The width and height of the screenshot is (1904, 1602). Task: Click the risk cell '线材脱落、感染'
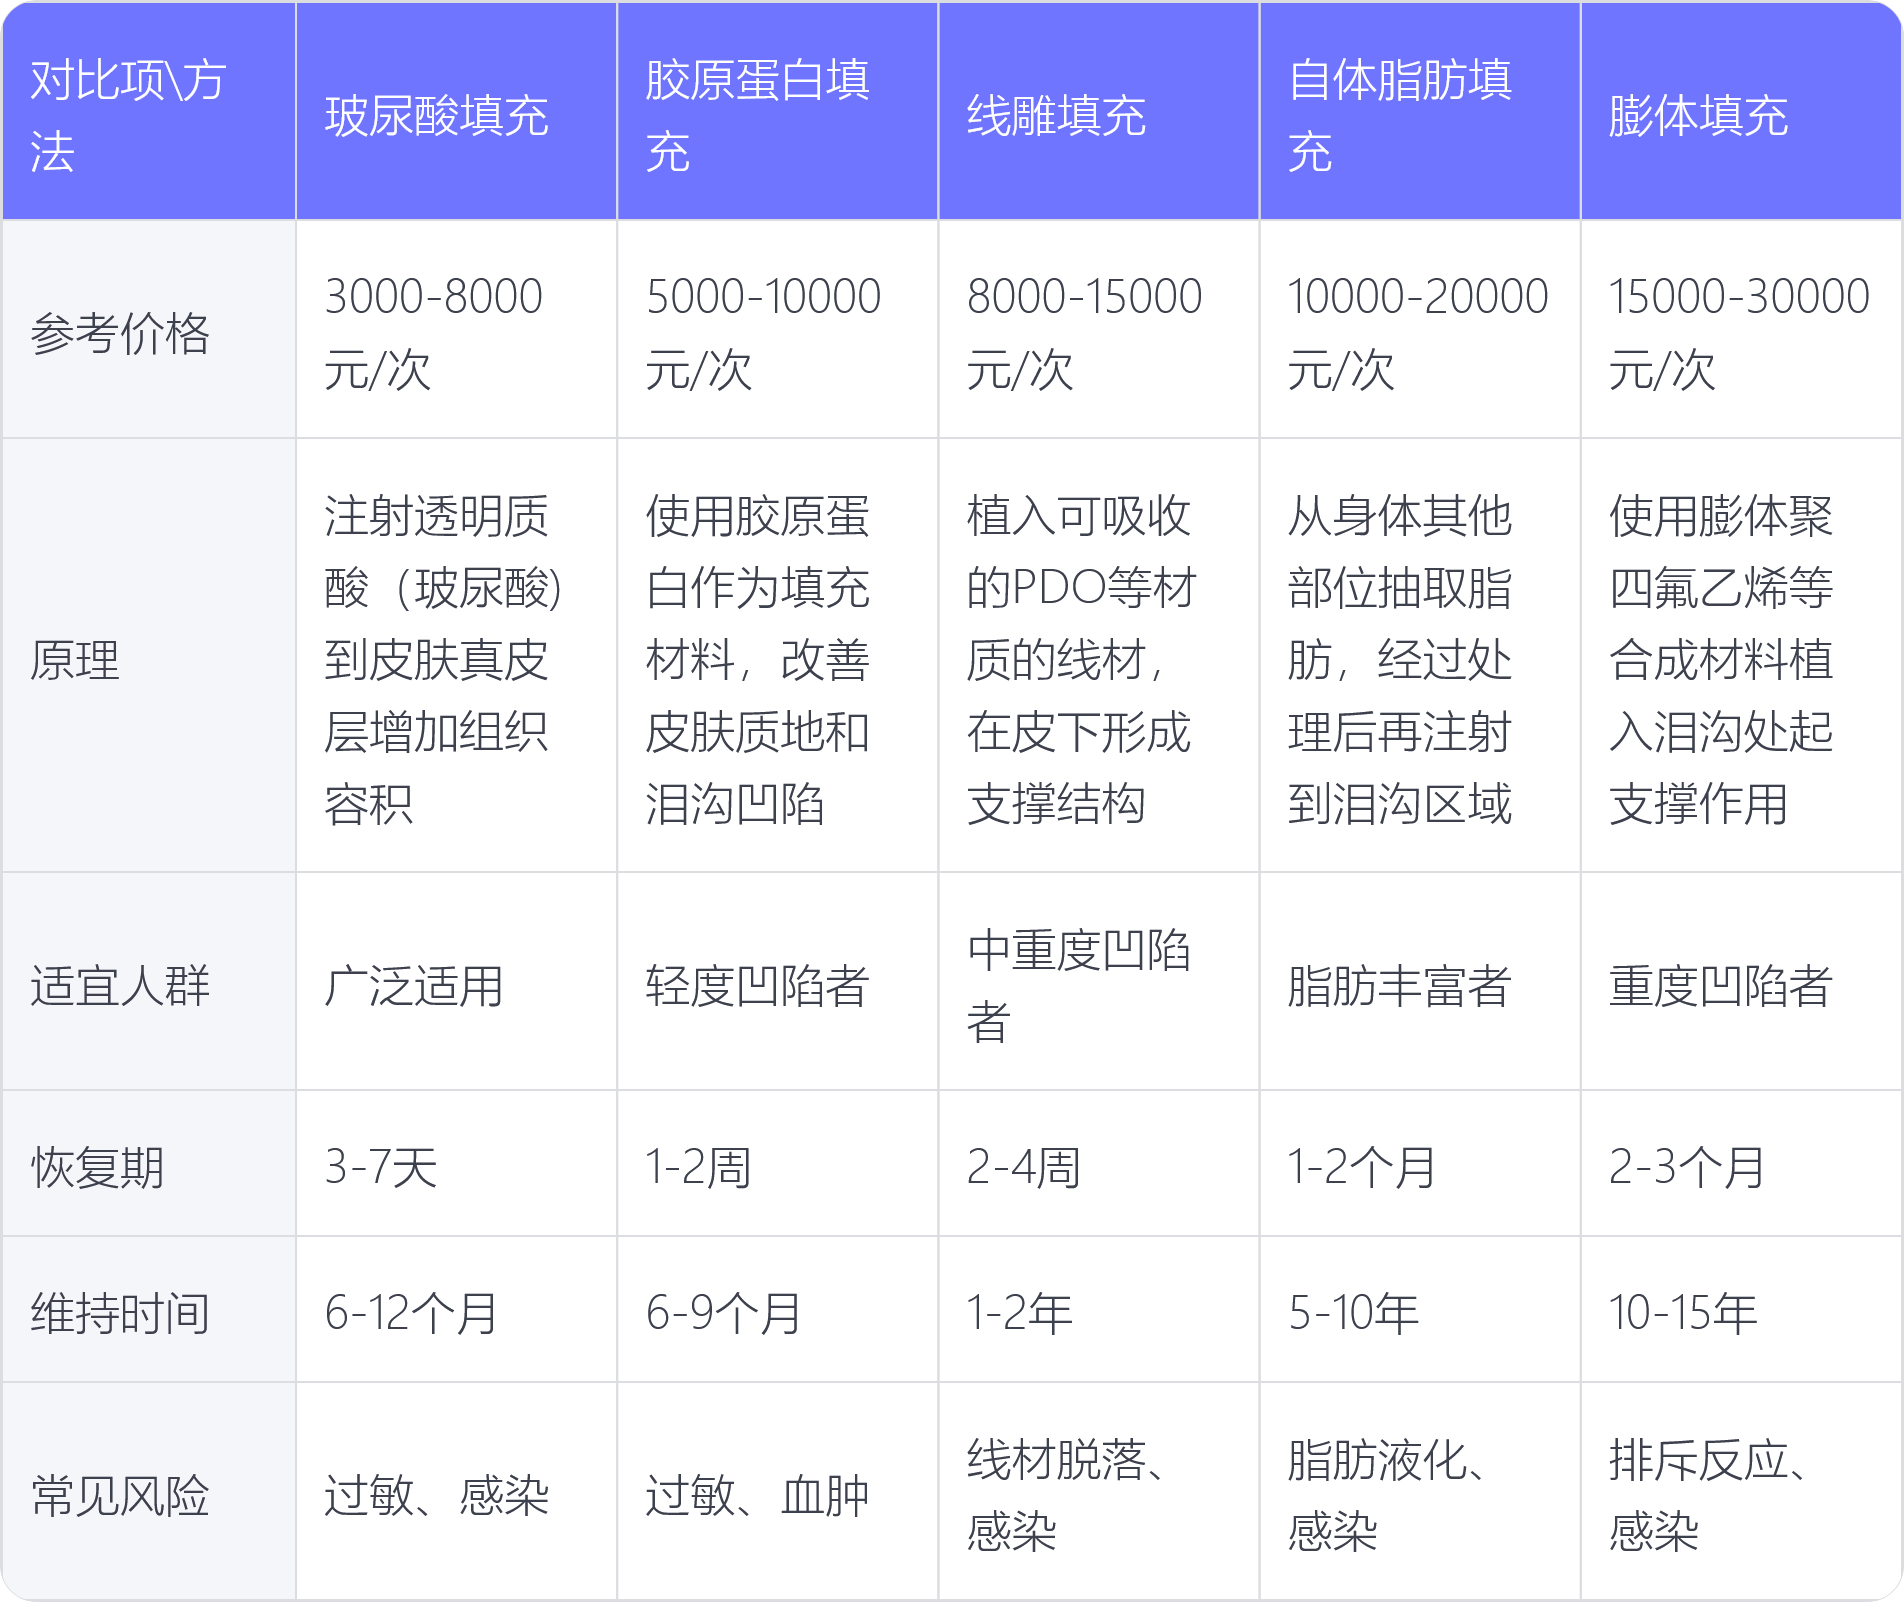[1098, 1491]
